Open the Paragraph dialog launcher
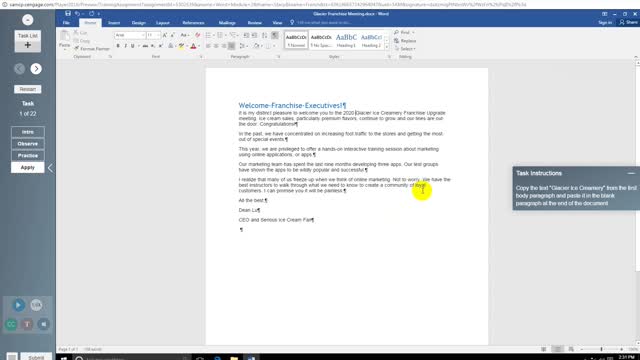The image size is (640, 360). point(279,57)
